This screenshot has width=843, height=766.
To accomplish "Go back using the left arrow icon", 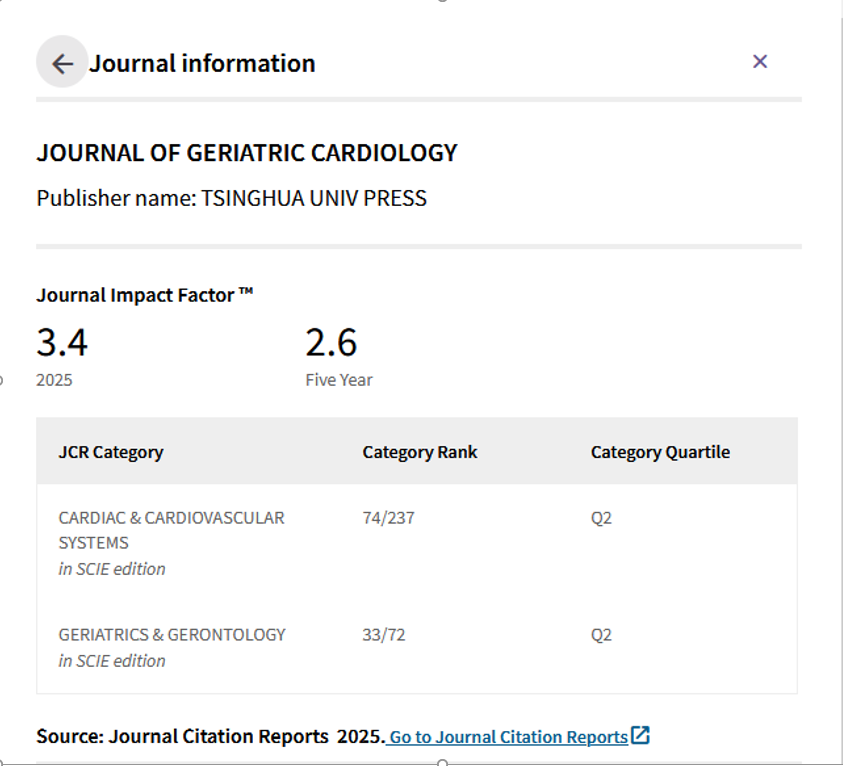I will [62, 63].
